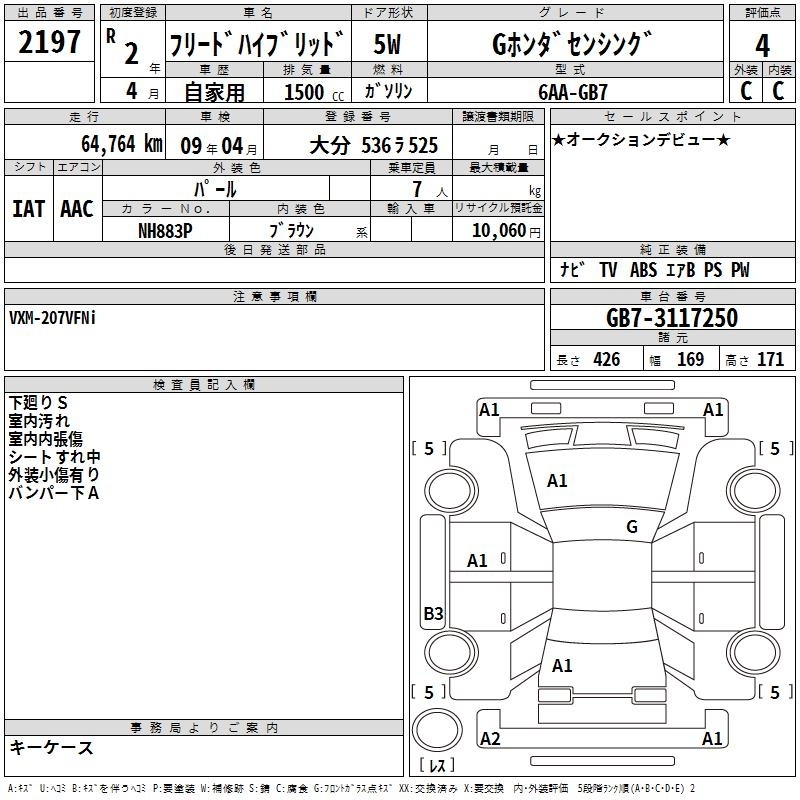
Task: Click the IAT shift type field
Action: (x=29, y=208)
